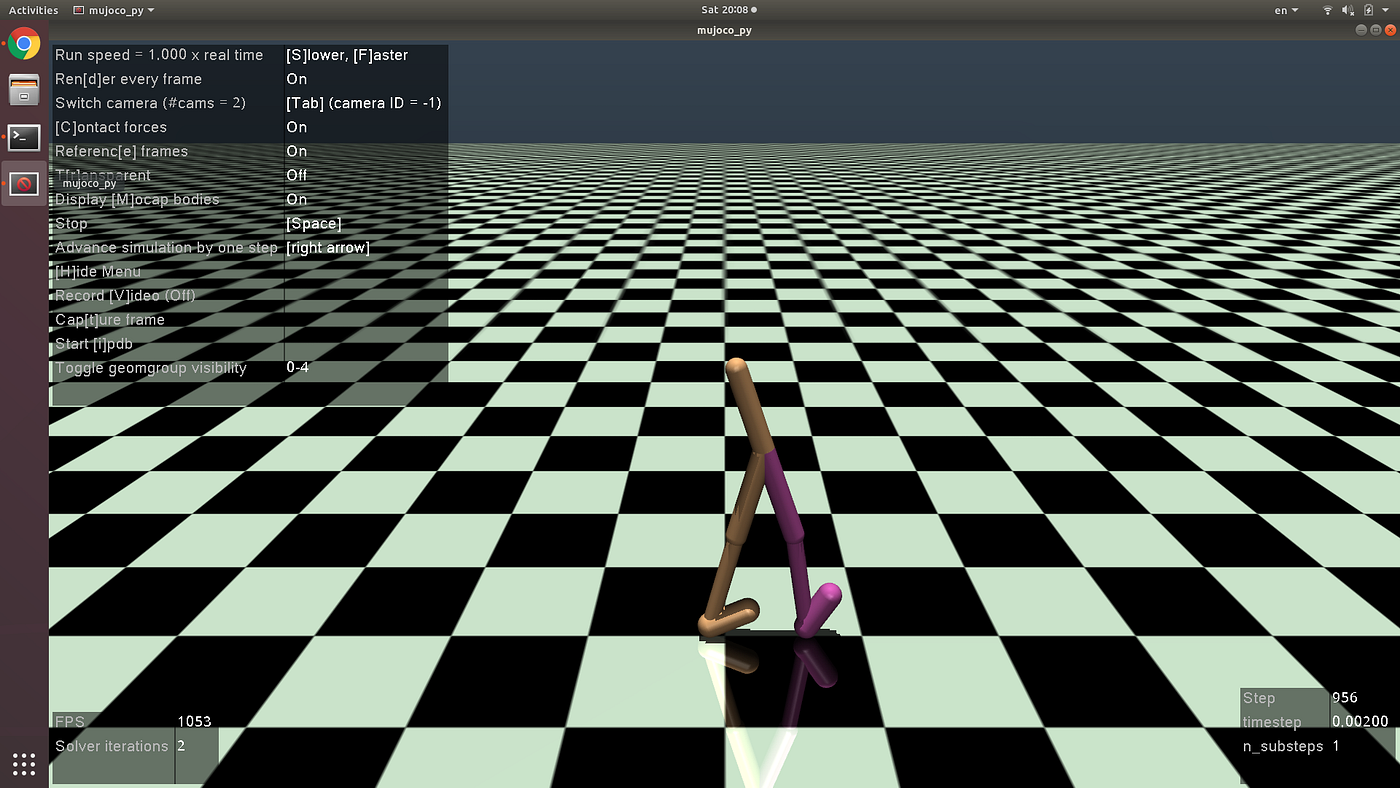Screen dimensions: 1400x788
Task: Close the mujoco_py window
Action: [x=1389, y=30]
